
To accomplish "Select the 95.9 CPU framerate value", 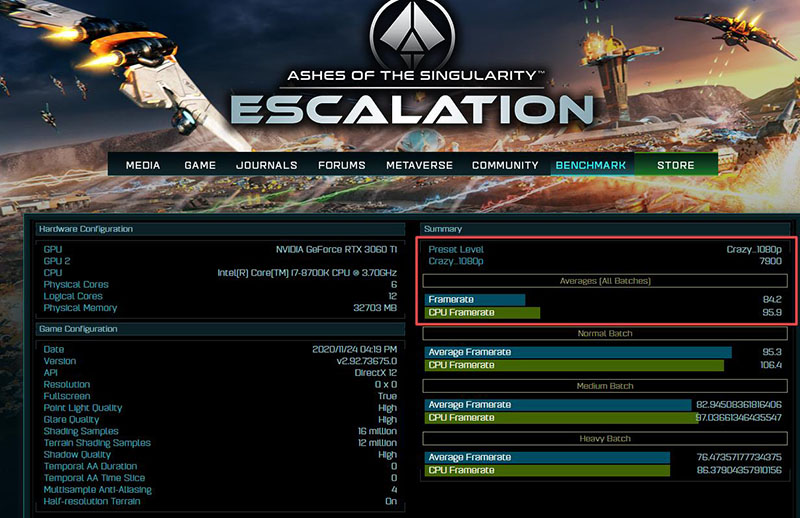I will tap(772, 312).
